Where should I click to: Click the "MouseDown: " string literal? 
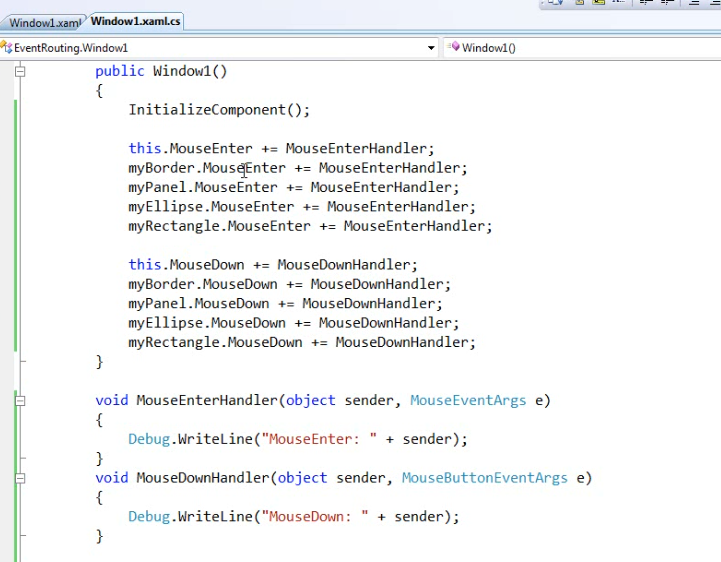pos(315,517)
